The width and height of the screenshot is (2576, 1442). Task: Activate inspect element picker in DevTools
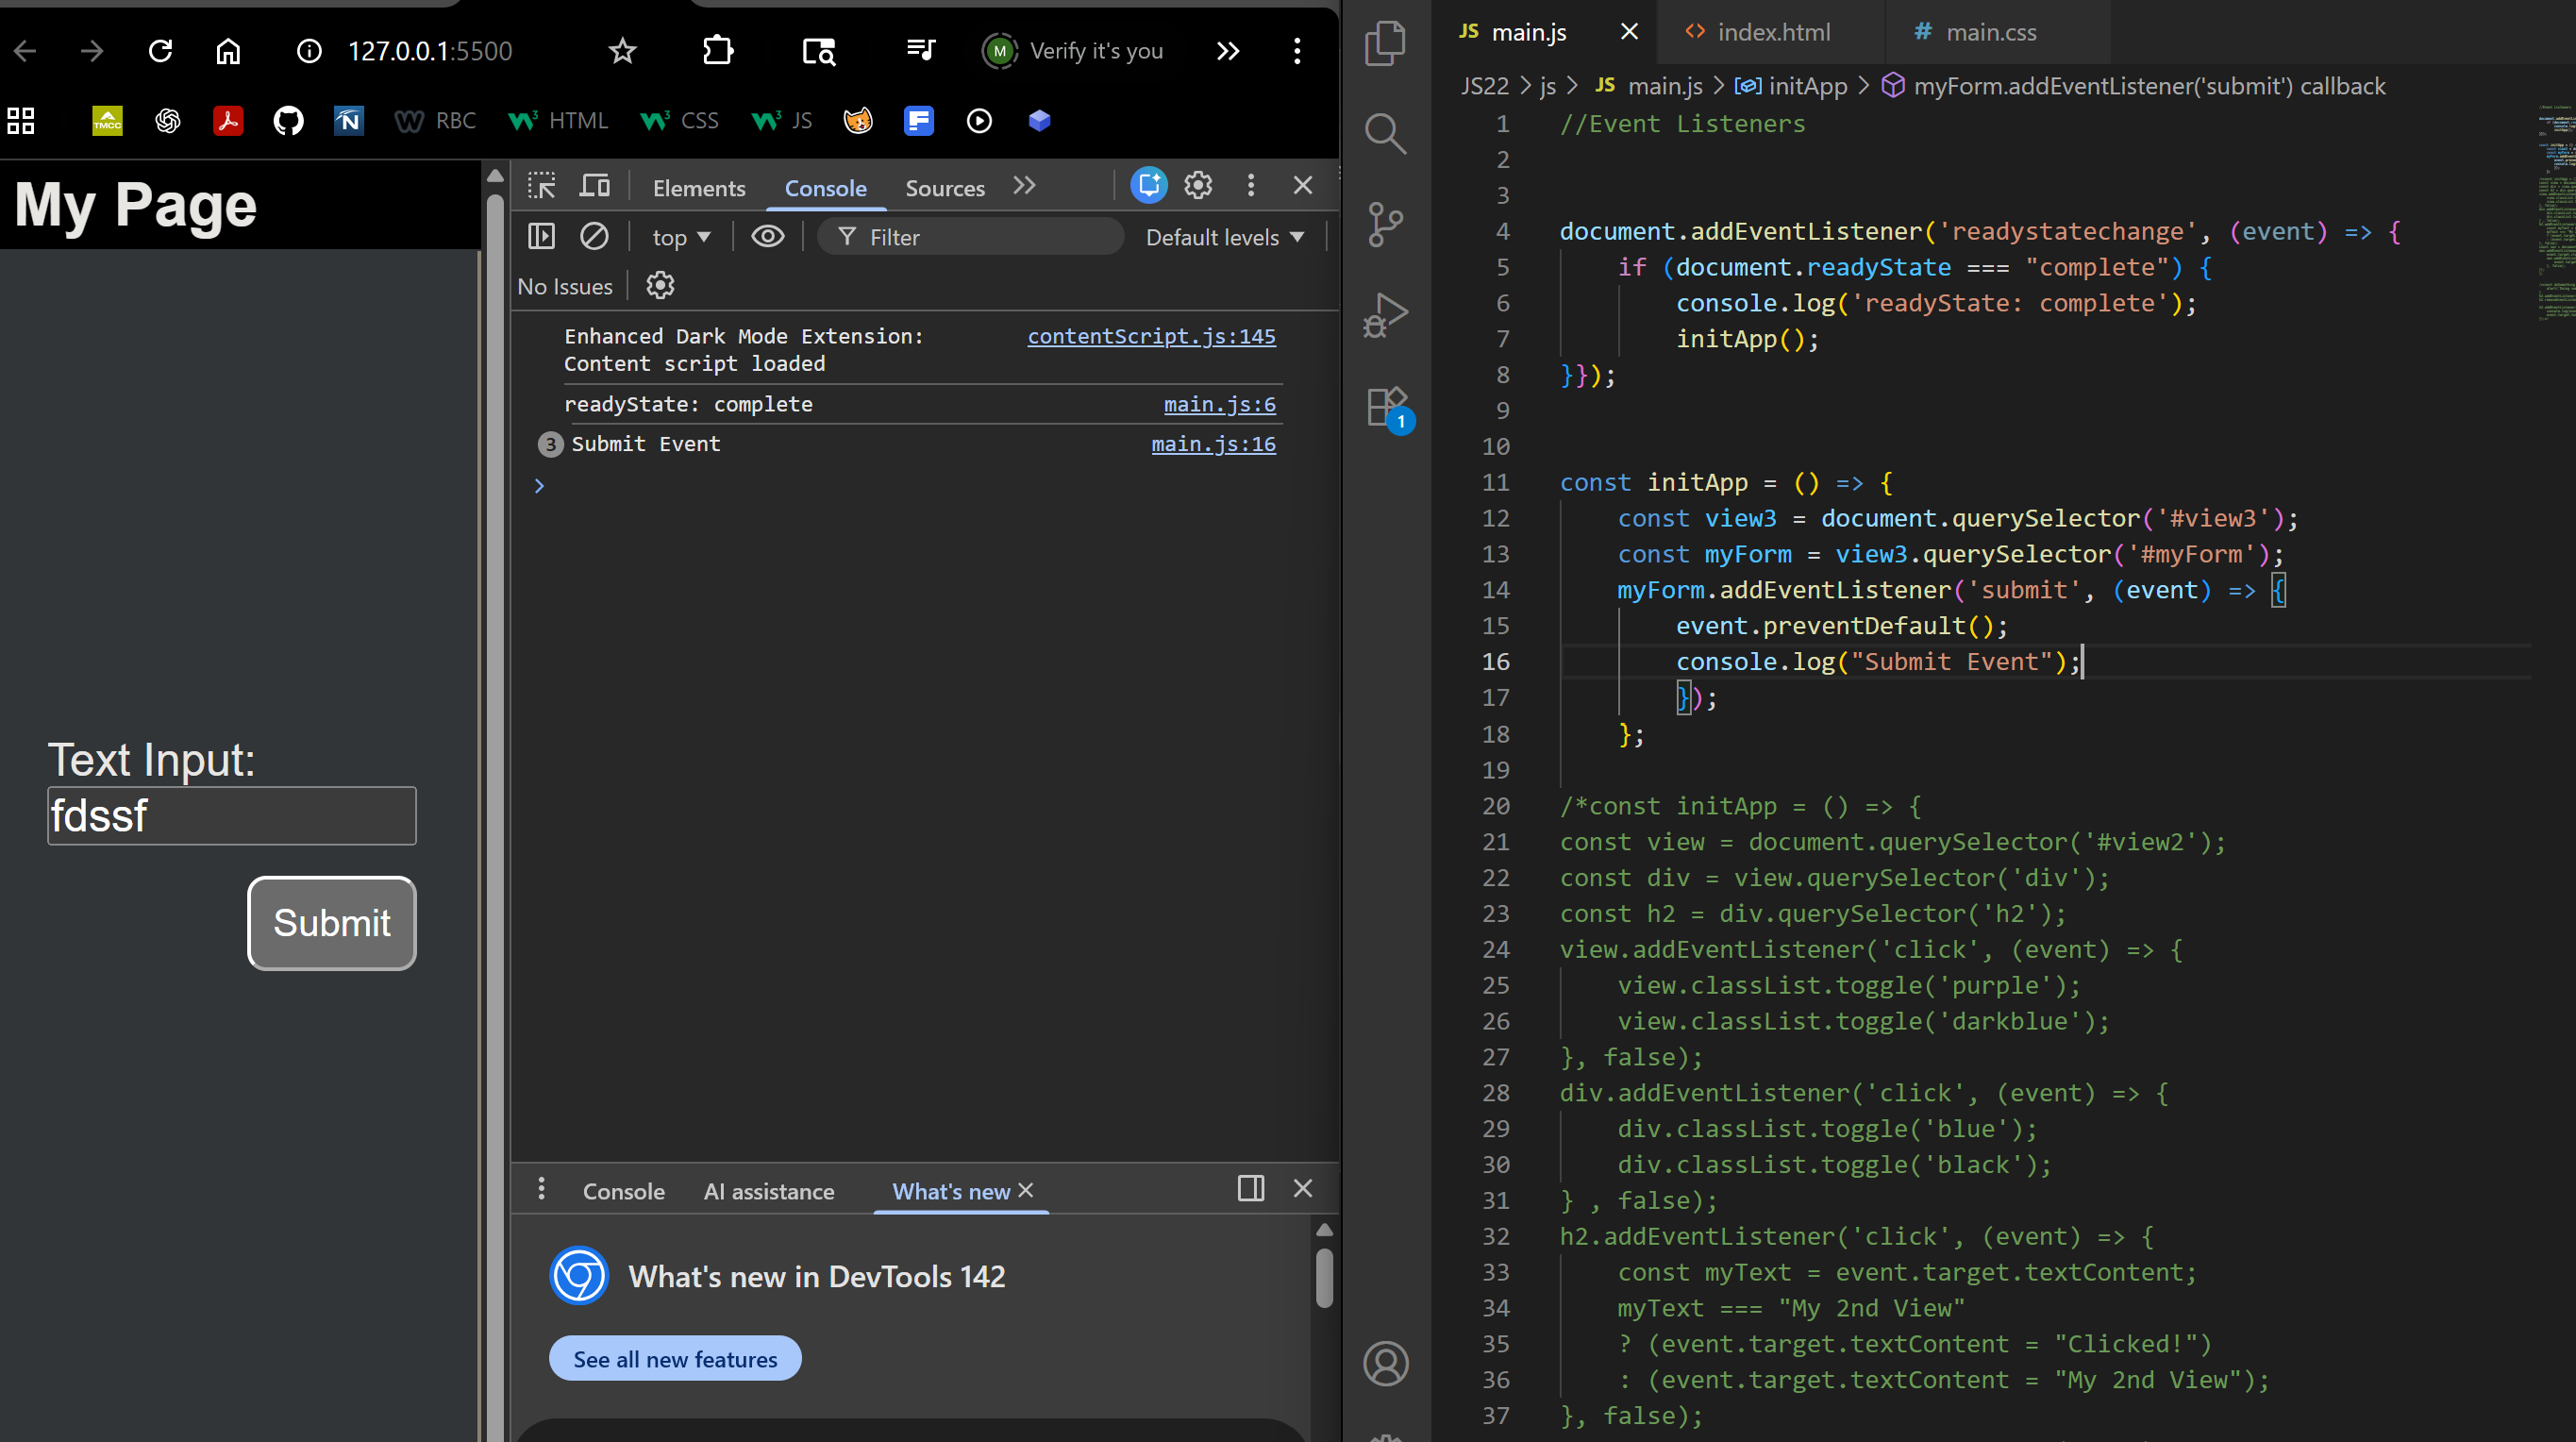(x=541, y=186)
